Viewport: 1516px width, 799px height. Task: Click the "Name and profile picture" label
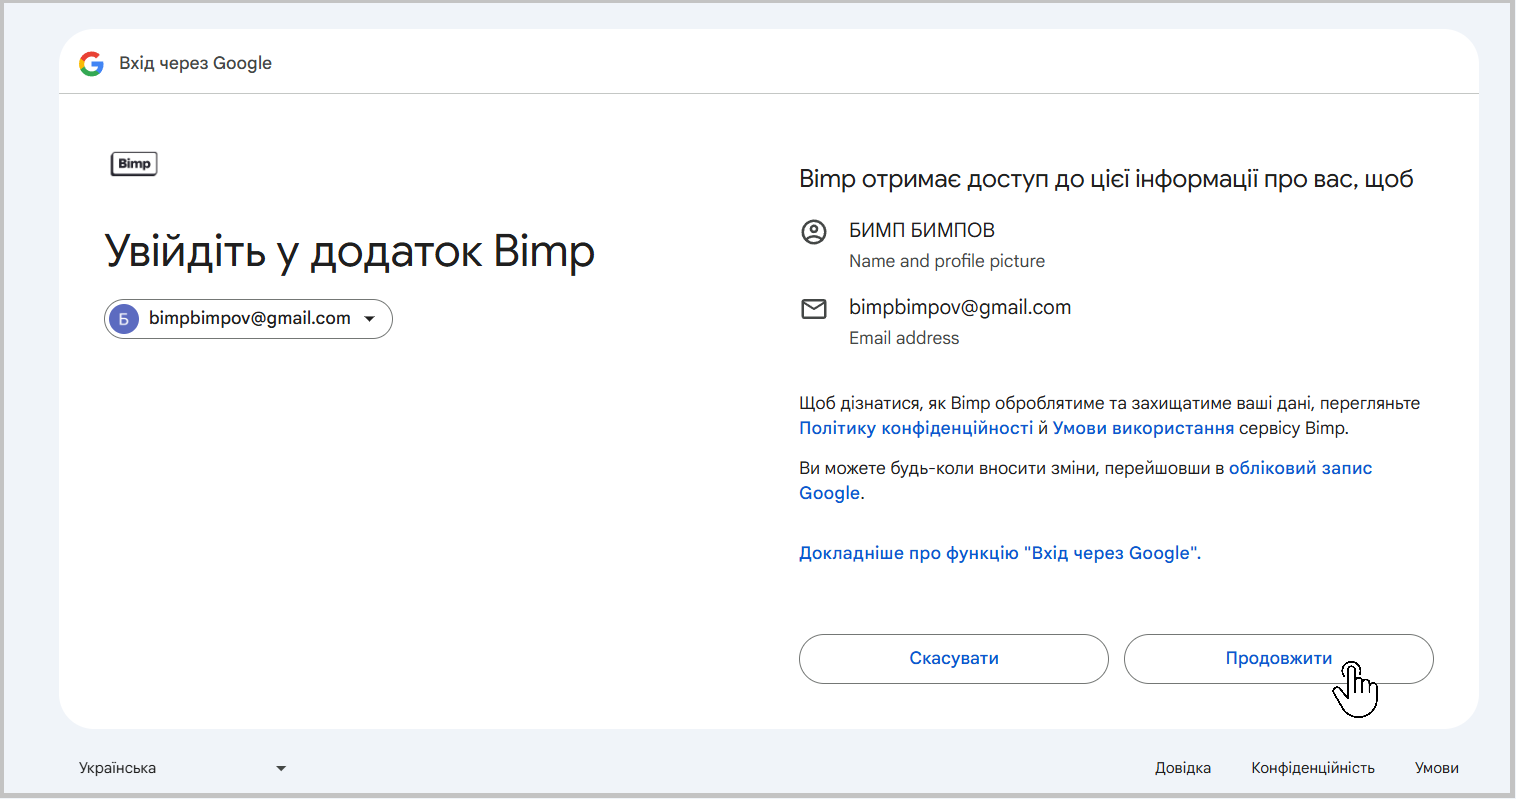pos(947,261)
